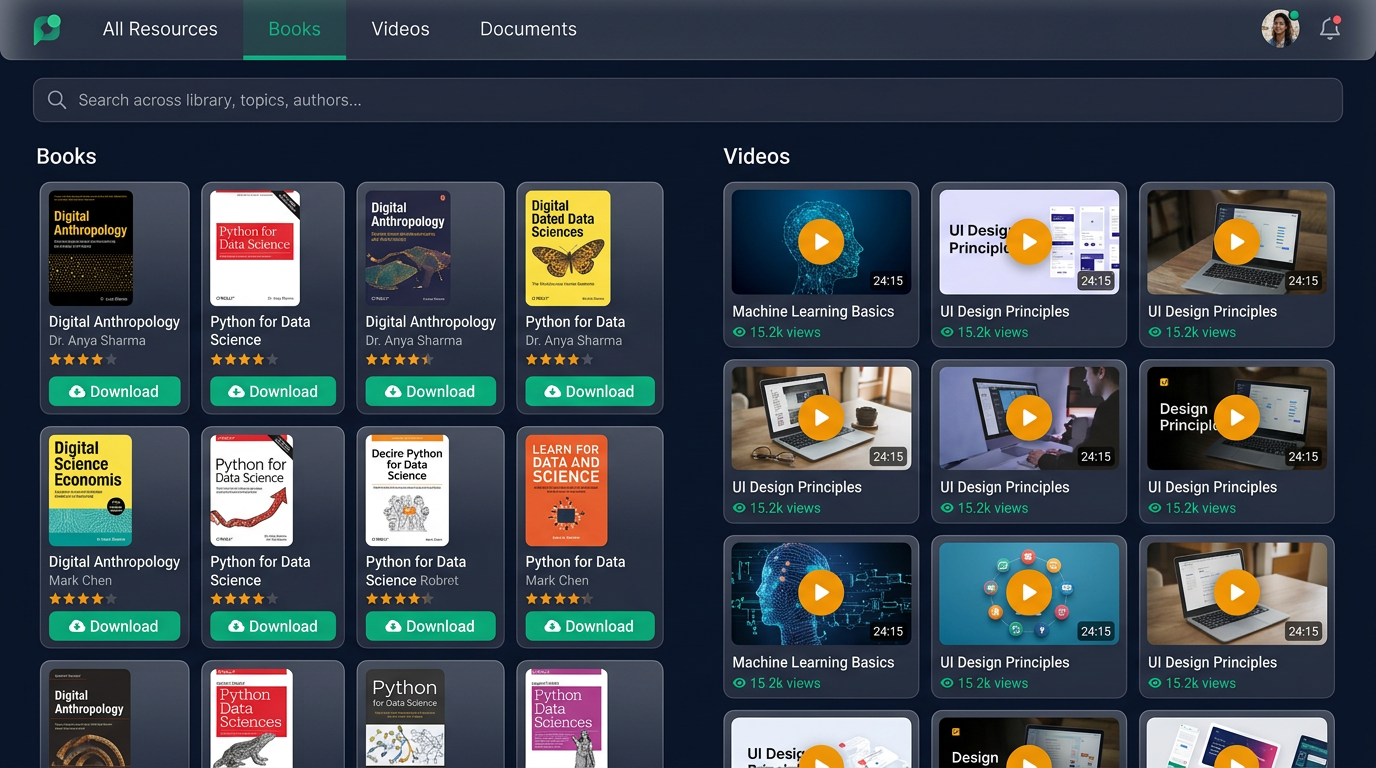Play the colorful app-icons UI Design Principles video
This screenshot has height=768, width=1376.
pyautogui.click(x=1028, y=592)
